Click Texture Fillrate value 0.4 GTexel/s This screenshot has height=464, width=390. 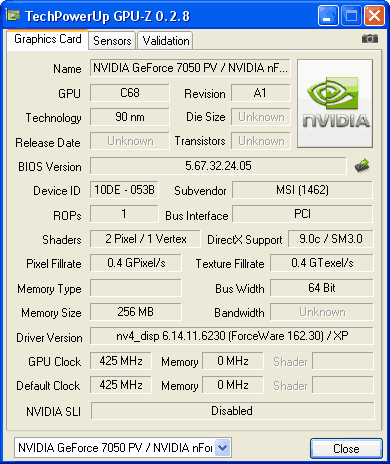point(322,263)
